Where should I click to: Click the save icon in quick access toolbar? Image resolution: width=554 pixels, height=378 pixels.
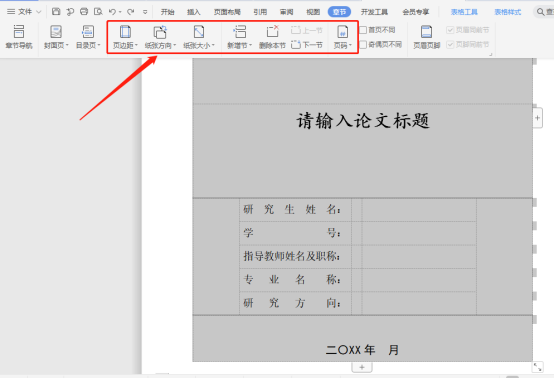point(56,12)
